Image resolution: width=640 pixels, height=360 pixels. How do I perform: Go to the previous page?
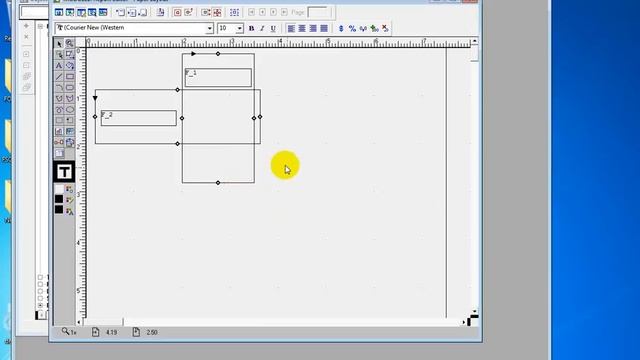click(x=262, y=13)
